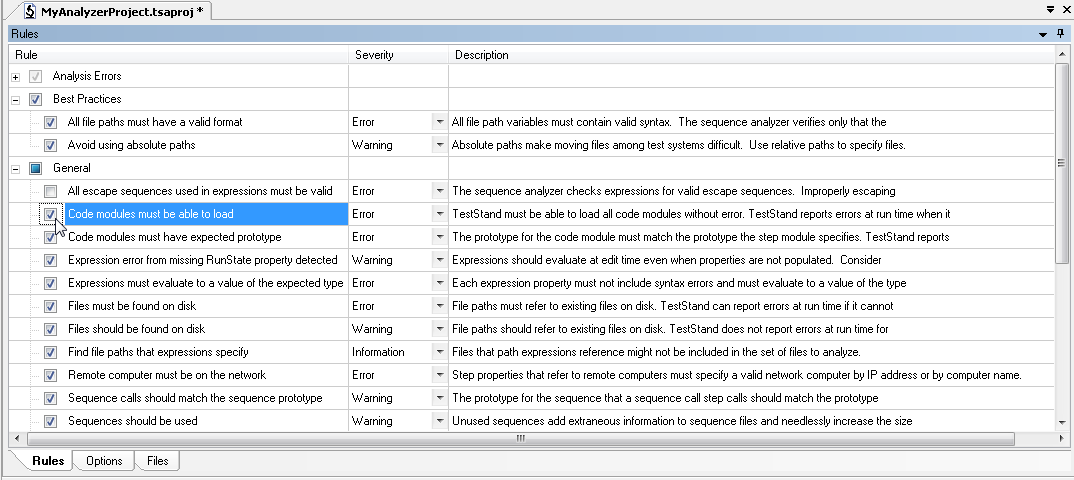This screenshot has width=1074, height=480.
Task: Open severity dropdown for 'Code modules must be able to load'
Action: 438,214
